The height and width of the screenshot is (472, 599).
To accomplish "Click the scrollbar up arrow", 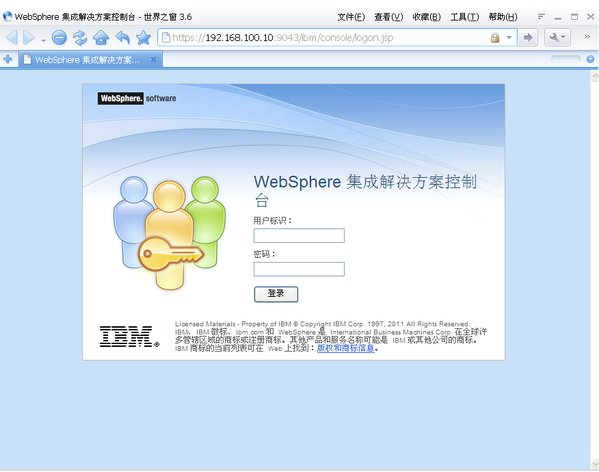I will point(595,77).
